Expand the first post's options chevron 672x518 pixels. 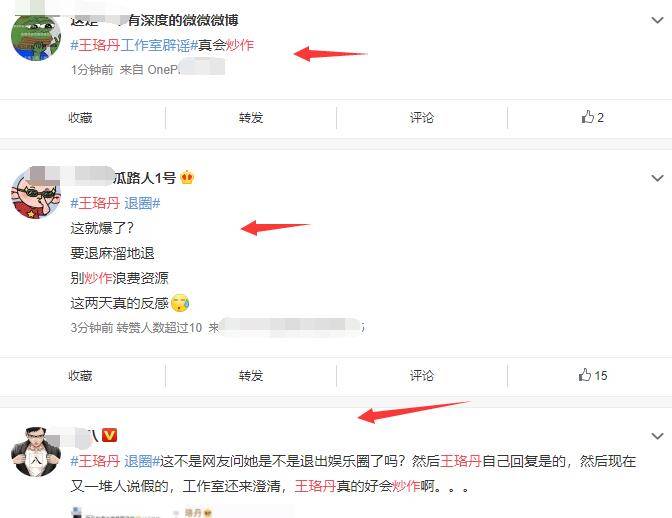[x=657, y=20]
